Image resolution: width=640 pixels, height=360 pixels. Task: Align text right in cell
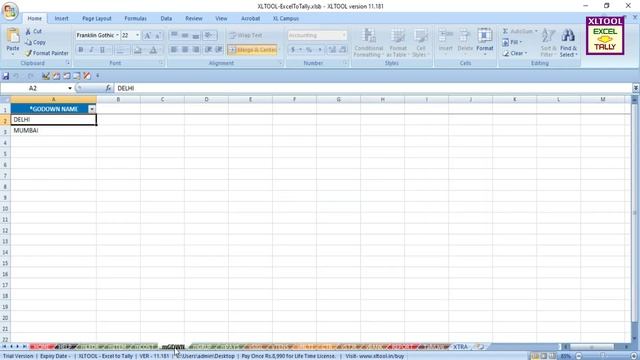(196, 50)
